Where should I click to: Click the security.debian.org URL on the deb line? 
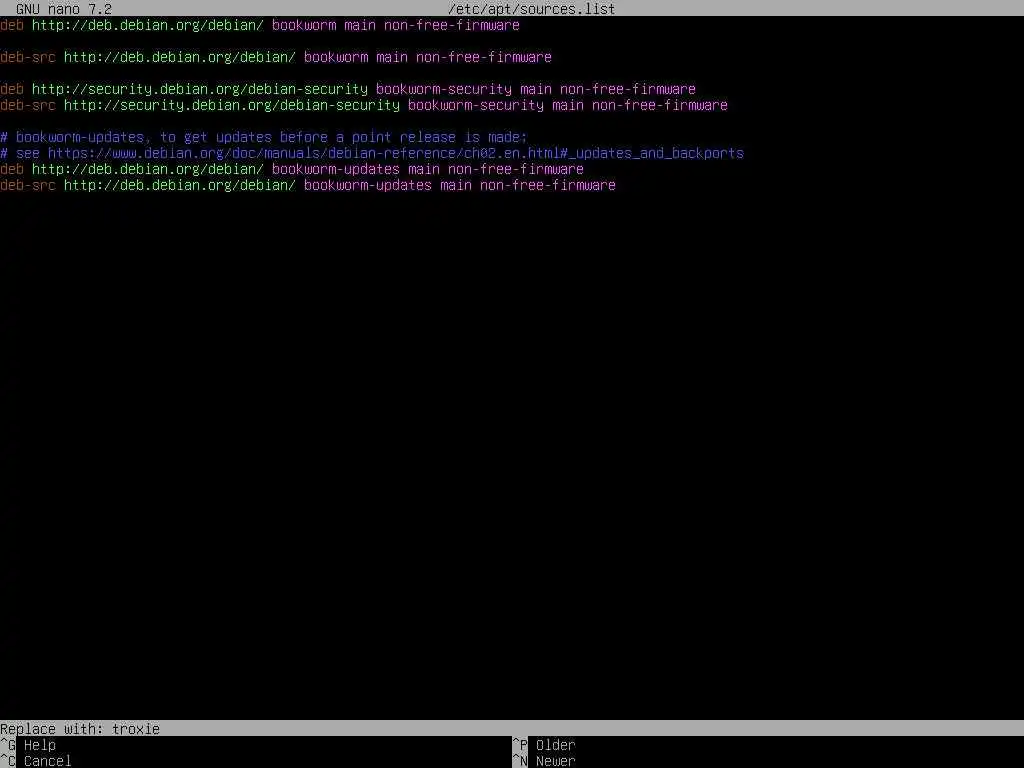[x=200, y=89]
